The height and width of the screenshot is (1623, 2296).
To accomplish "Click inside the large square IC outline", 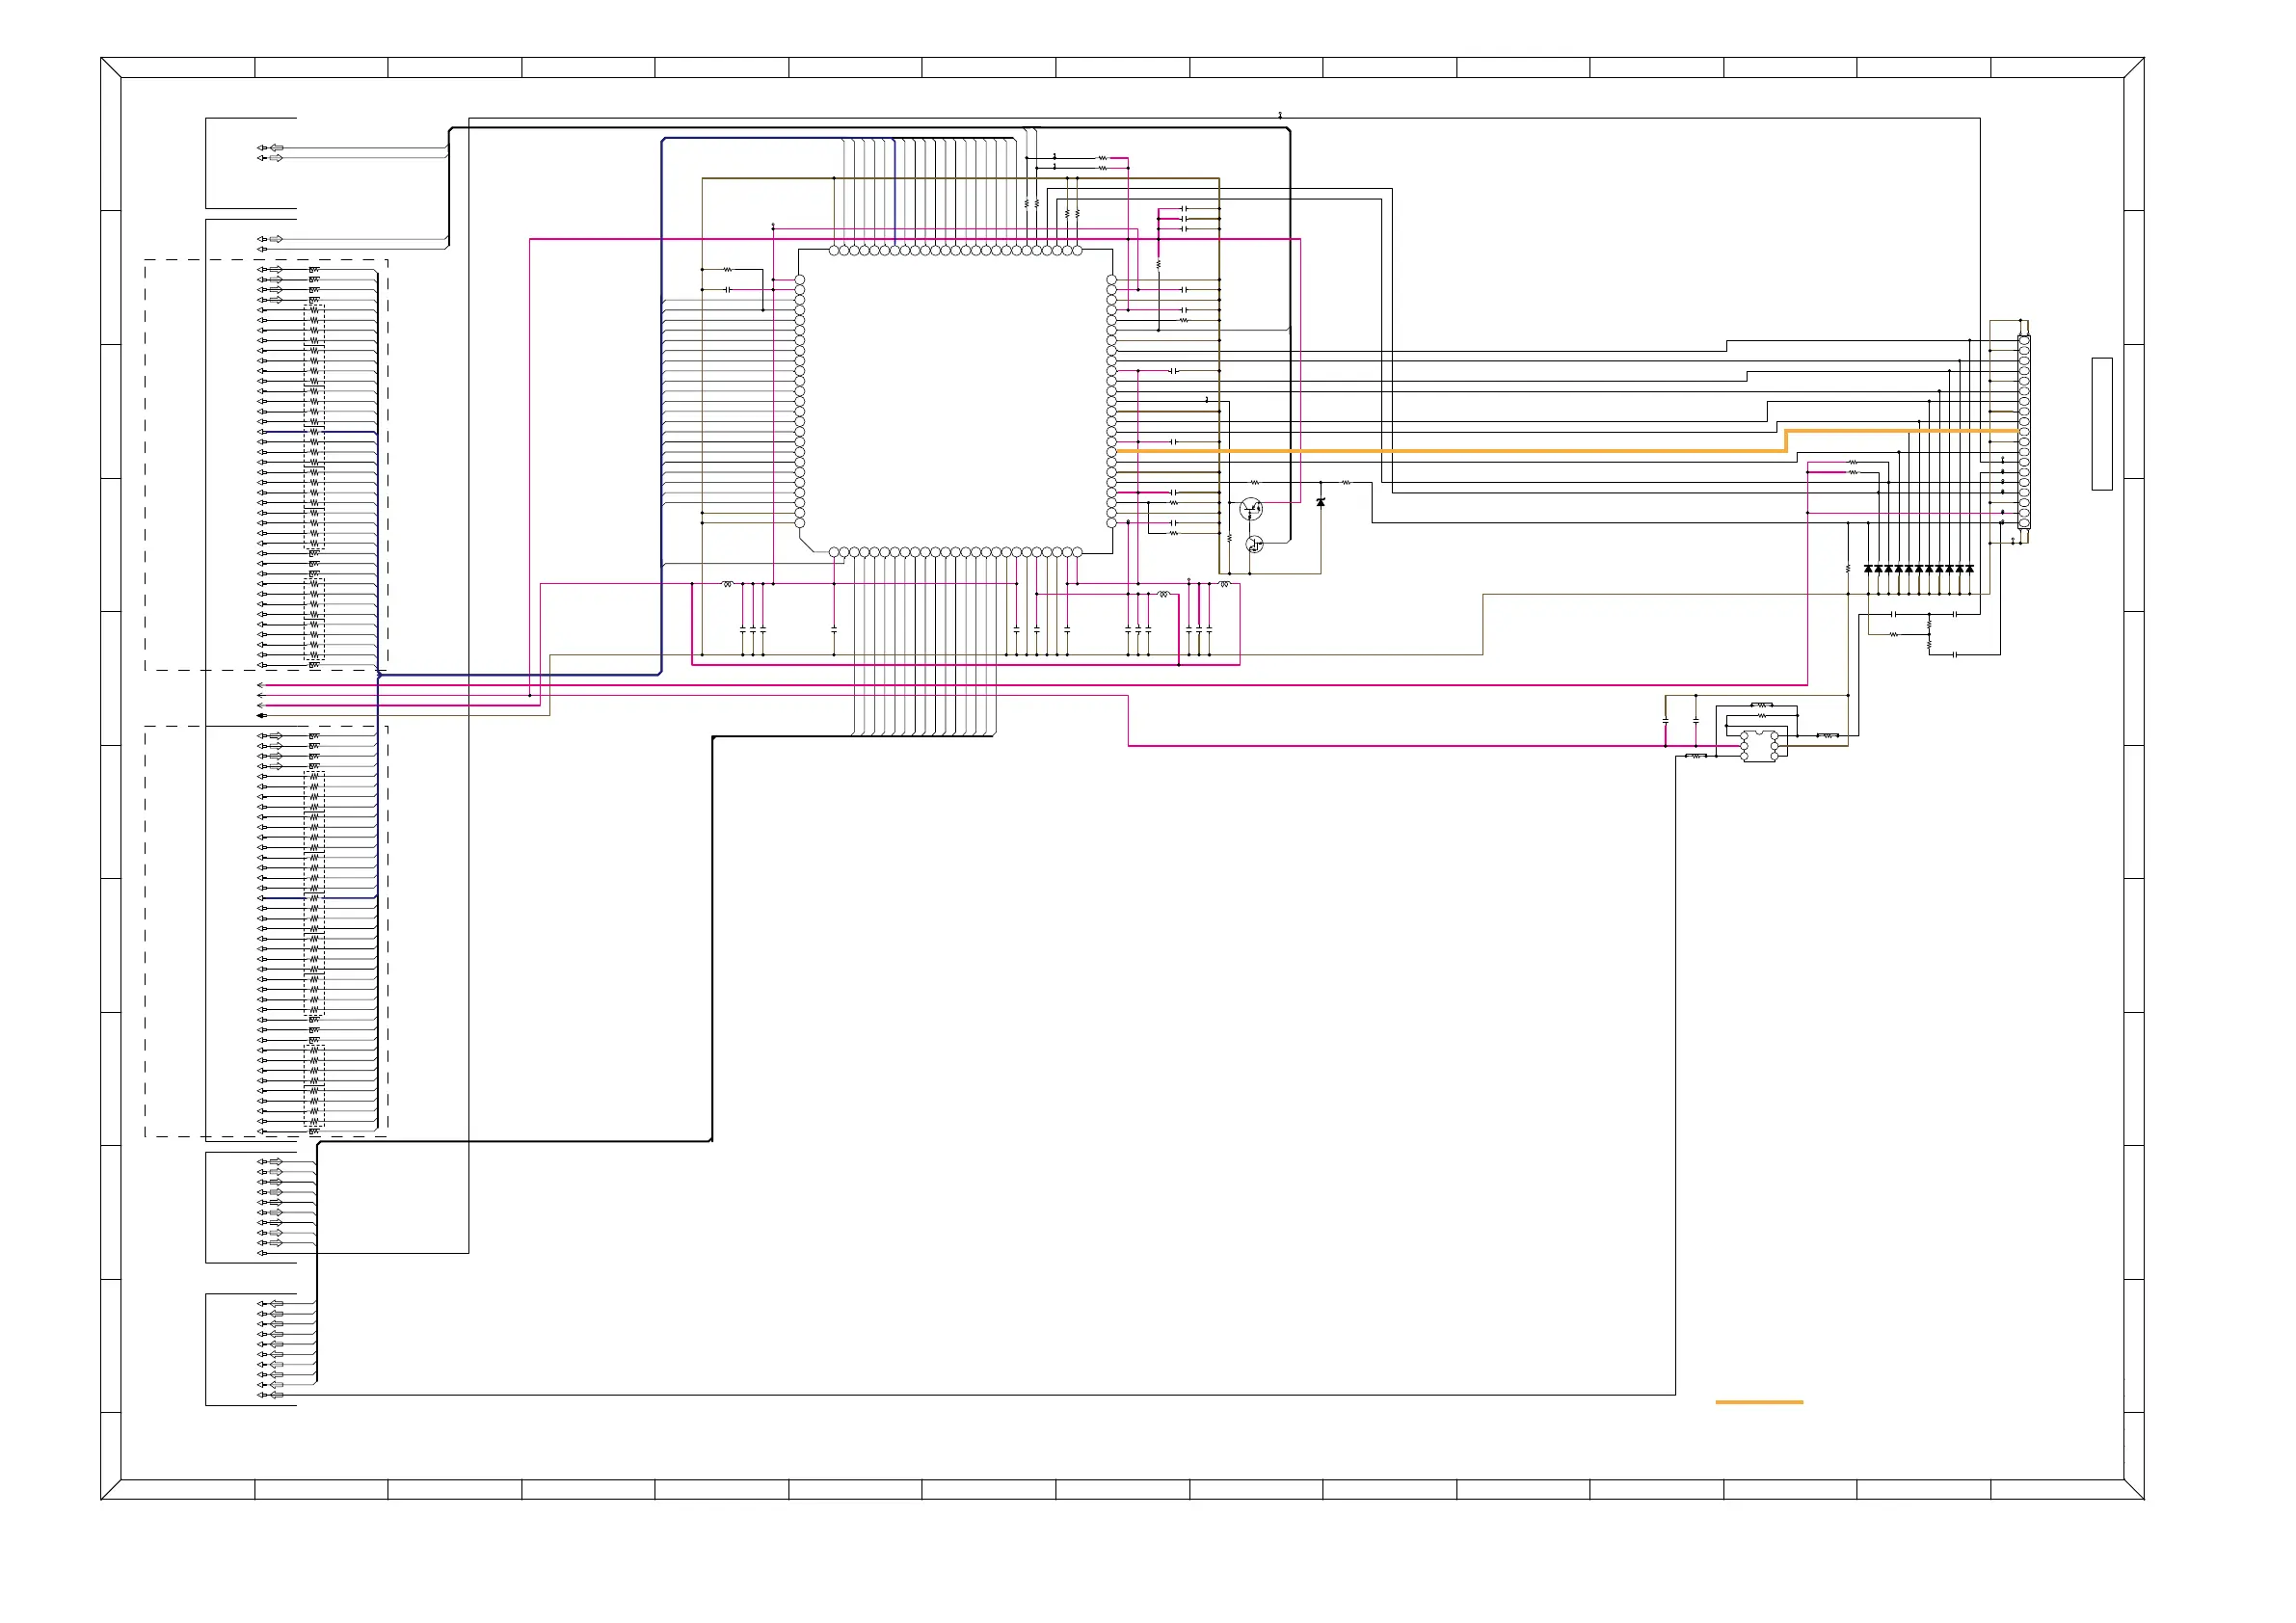I will (955, 400).
